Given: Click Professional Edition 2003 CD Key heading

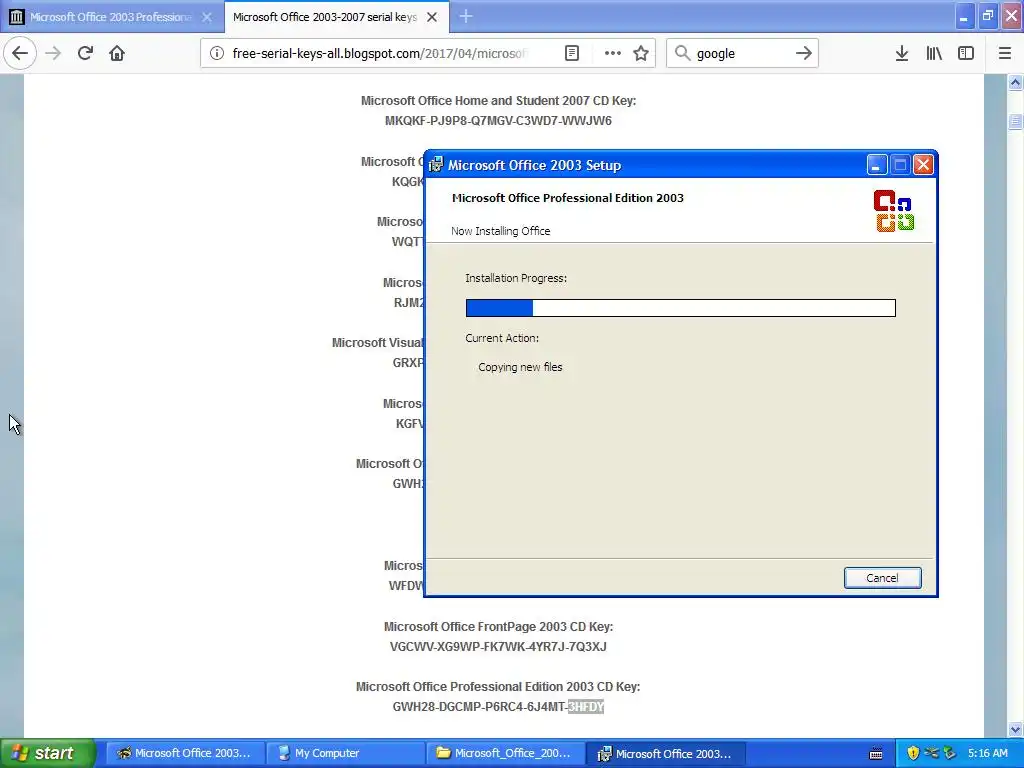Looking at the screenshot, I should tap(498, 686).
